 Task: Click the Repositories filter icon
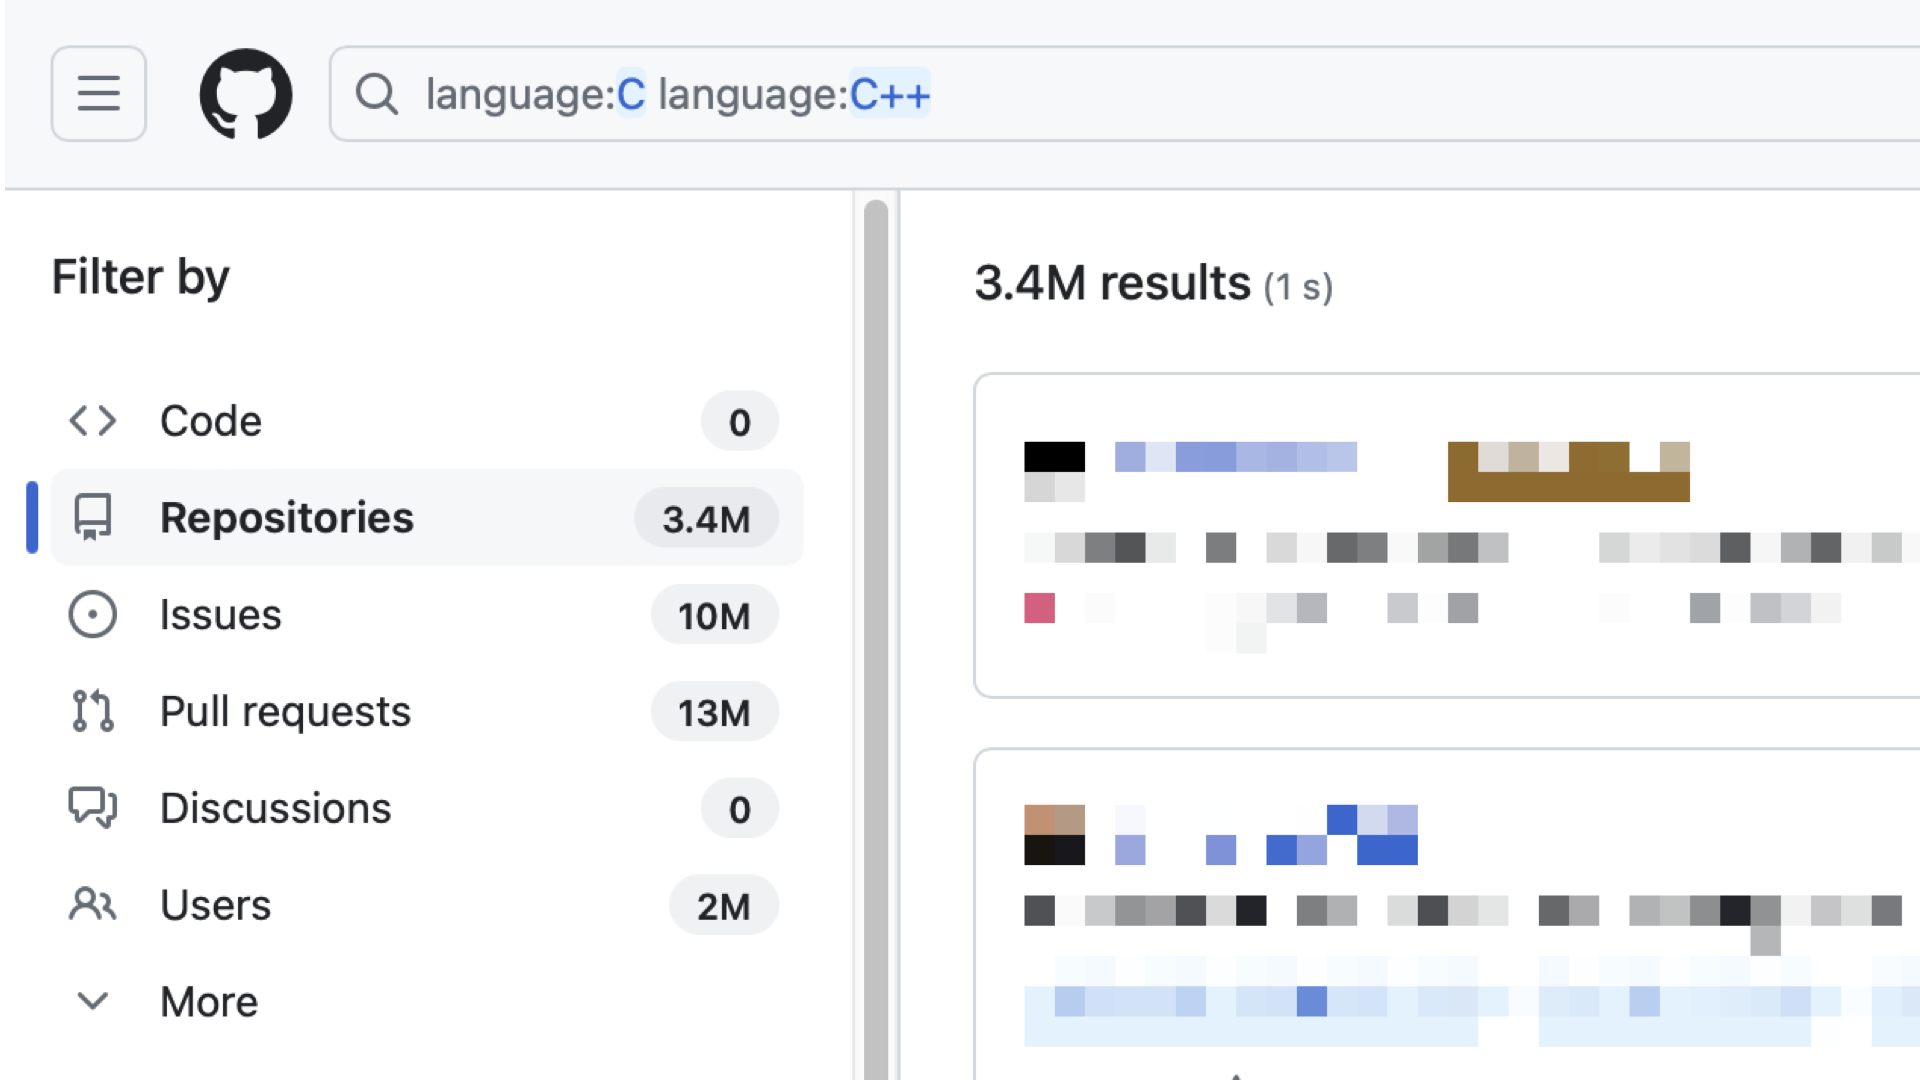(x=92, y=517)
